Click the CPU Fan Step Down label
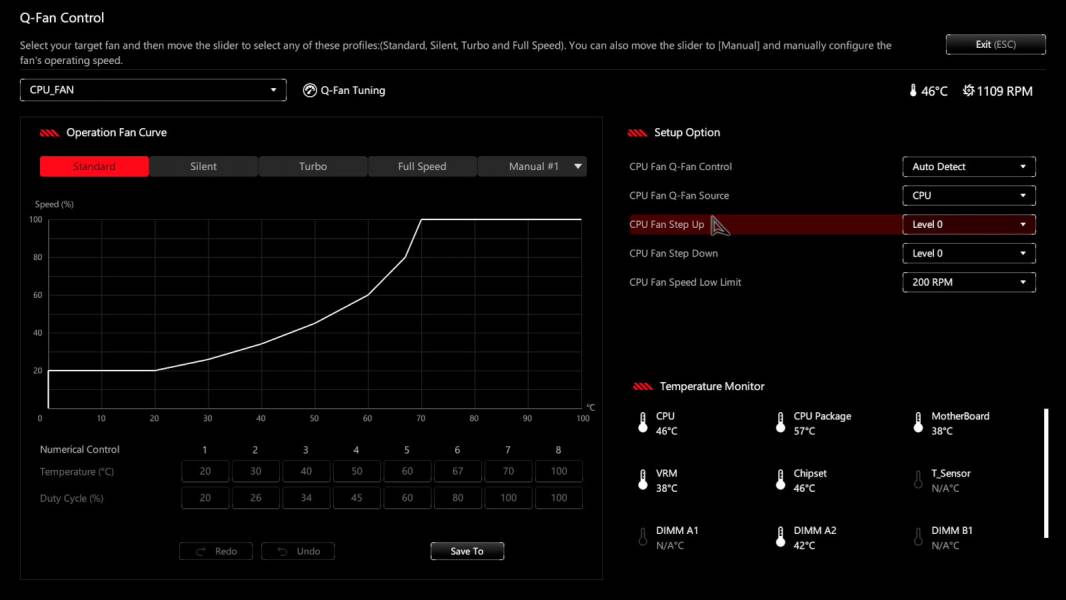 point(673,253)
